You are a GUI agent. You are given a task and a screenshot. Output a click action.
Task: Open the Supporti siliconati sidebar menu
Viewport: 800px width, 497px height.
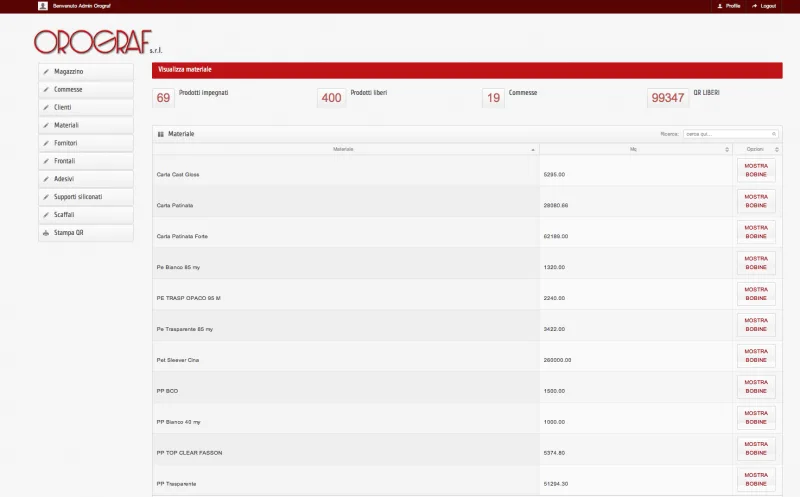tap(86, 197)
